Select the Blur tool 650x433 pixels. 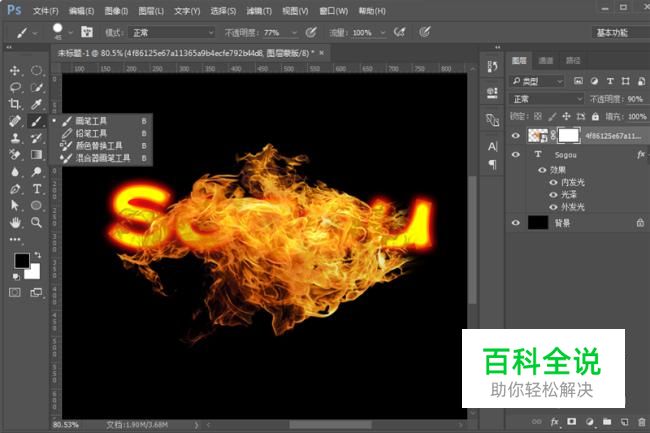coord(15,172)
